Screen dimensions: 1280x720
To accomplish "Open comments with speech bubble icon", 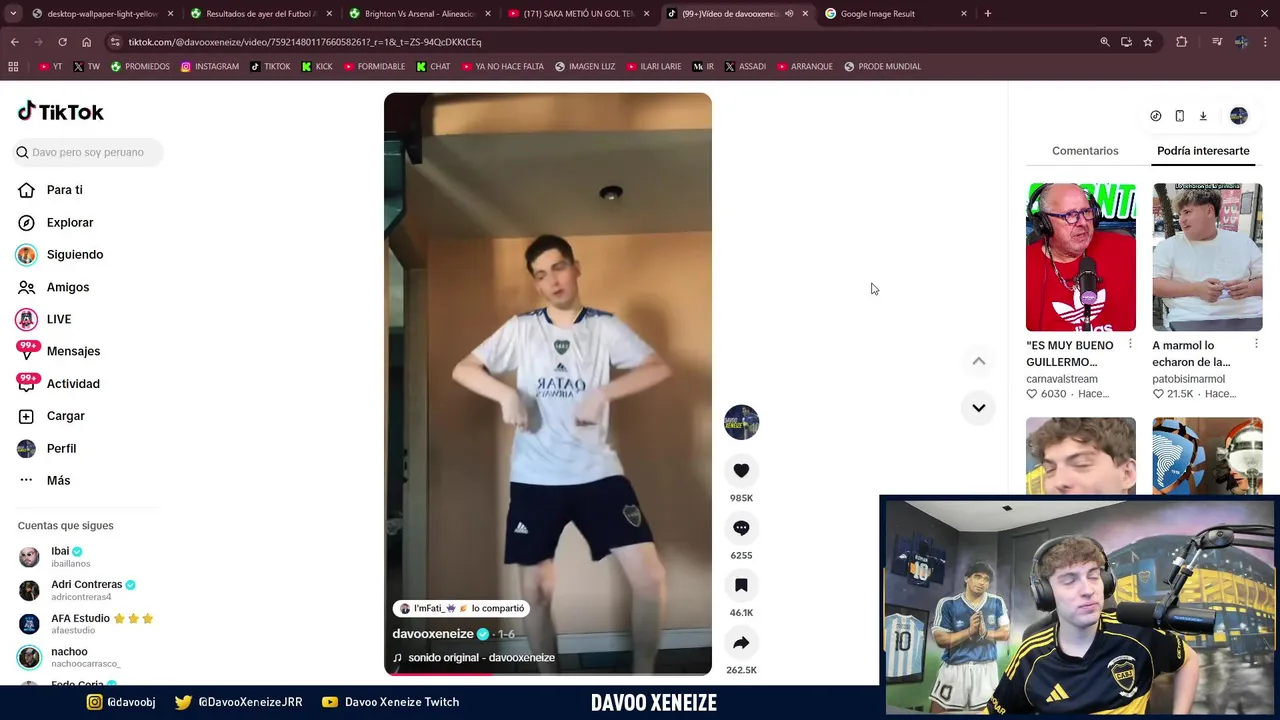I will click(x=741, y=528).
